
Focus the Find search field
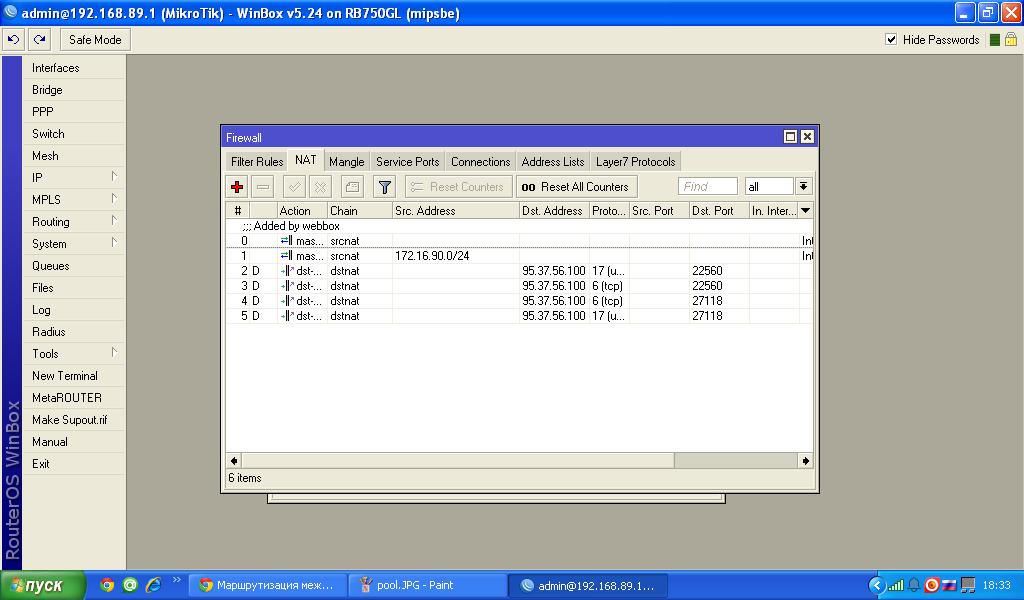tap(707, 187)
